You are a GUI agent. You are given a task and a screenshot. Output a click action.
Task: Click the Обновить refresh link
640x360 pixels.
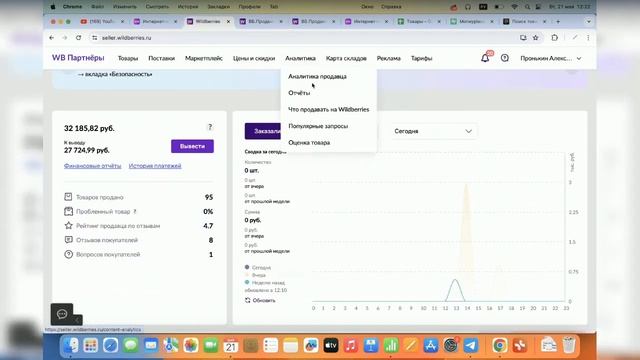pyautogui.click(x=264, y=300)
